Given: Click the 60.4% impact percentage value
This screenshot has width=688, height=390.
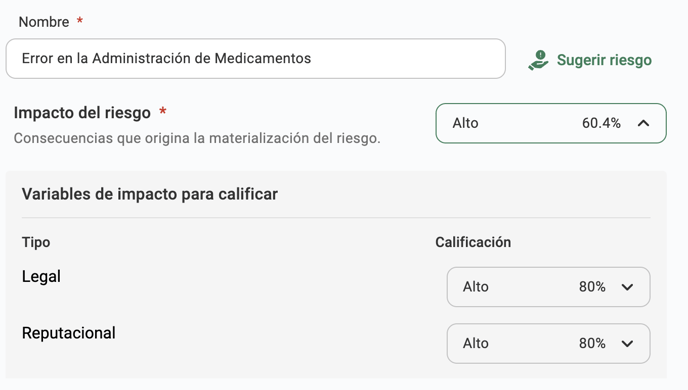Looking at the screenshot, I should point(601,123).
